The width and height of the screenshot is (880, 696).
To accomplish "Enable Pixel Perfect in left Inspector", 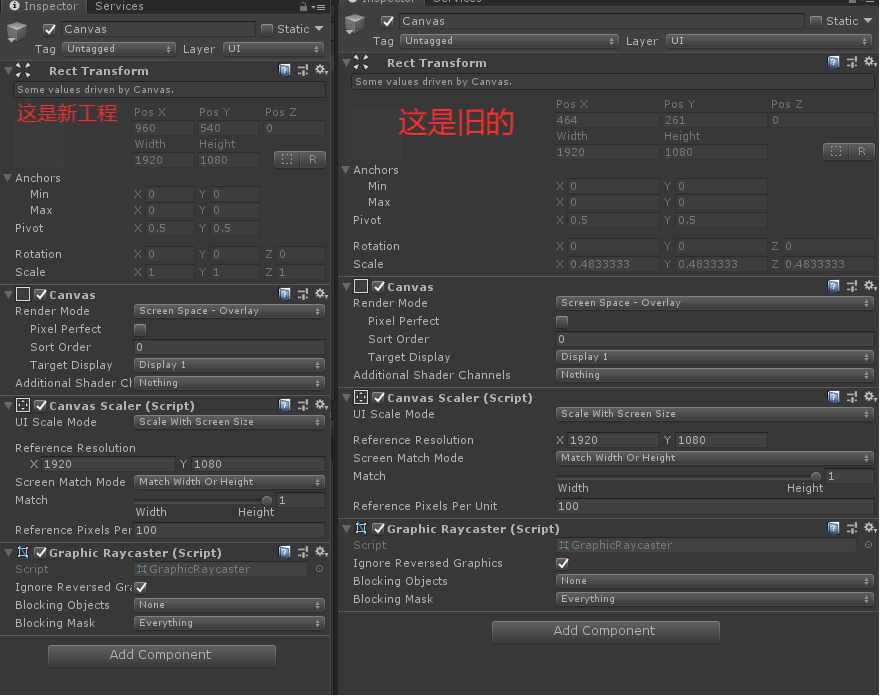I will pos(140,329).
